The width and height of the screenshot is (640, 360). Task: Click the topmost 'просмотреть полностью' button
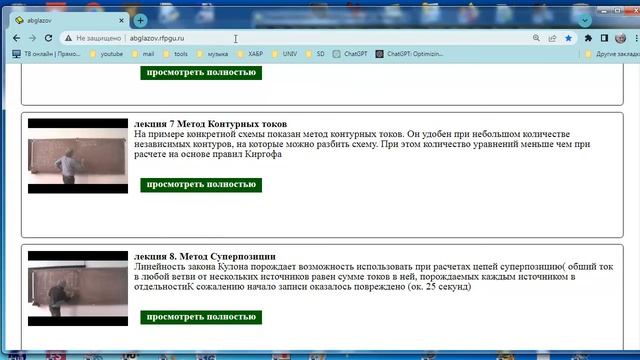201,73
